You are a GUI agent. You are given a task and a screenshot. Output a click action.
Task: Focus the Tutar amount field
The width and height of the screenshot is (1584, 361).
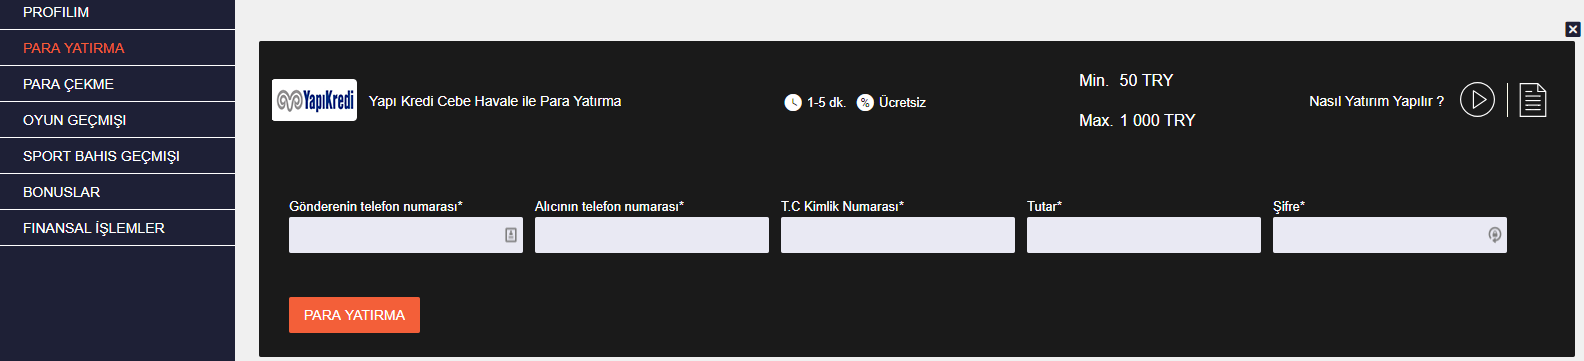(x=1144, y=235)
